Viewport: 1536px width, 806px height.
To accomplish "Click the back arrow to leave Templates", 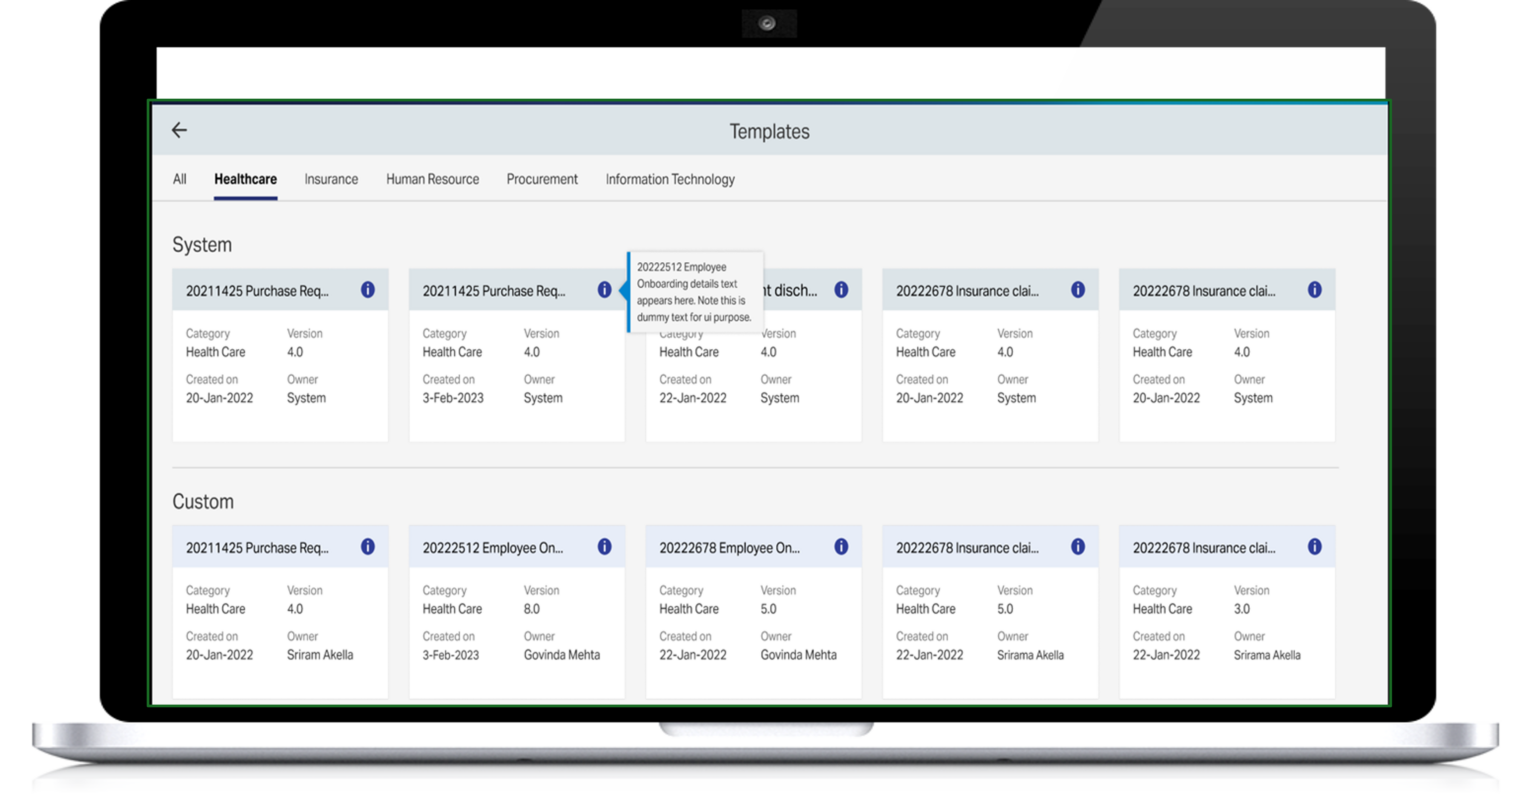I will coord(179,130).
